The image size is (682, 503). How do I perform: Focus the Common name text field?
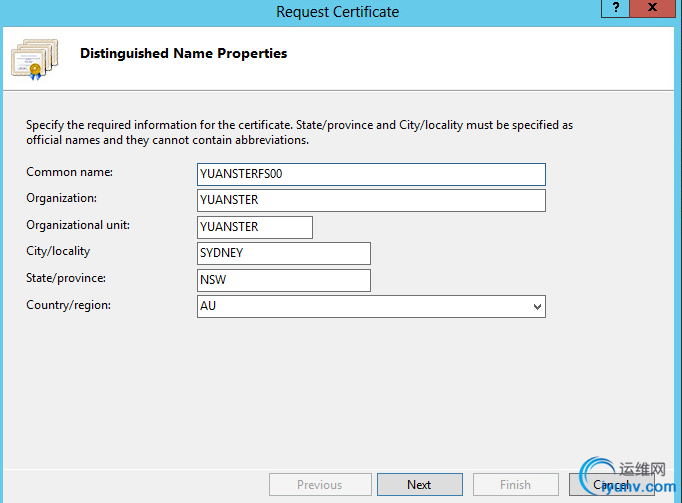tap(372, 174)
